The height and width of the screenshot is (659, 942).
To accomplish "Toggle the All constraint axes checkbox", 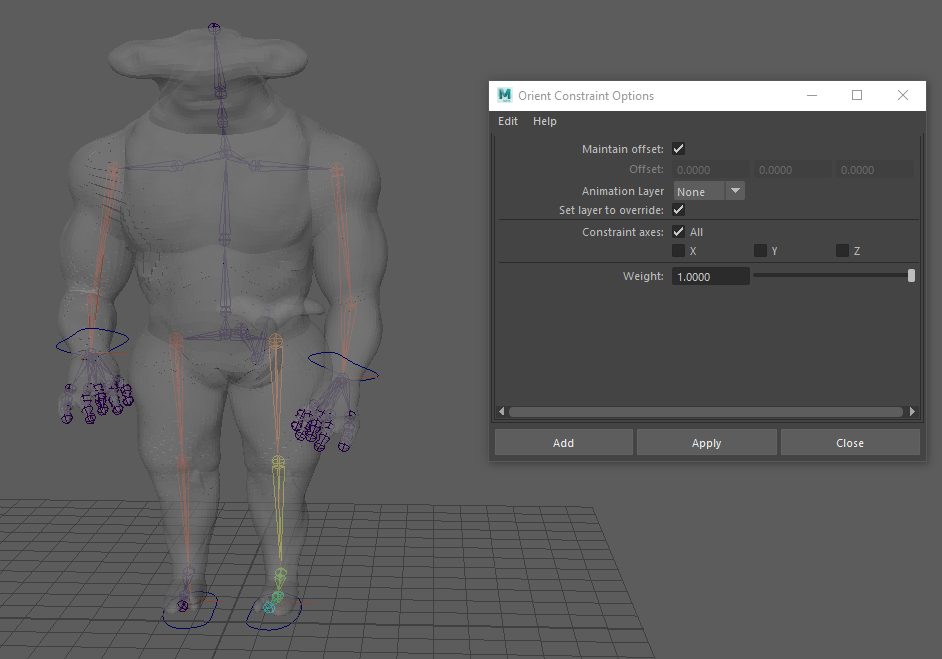I will pos(679,232).
